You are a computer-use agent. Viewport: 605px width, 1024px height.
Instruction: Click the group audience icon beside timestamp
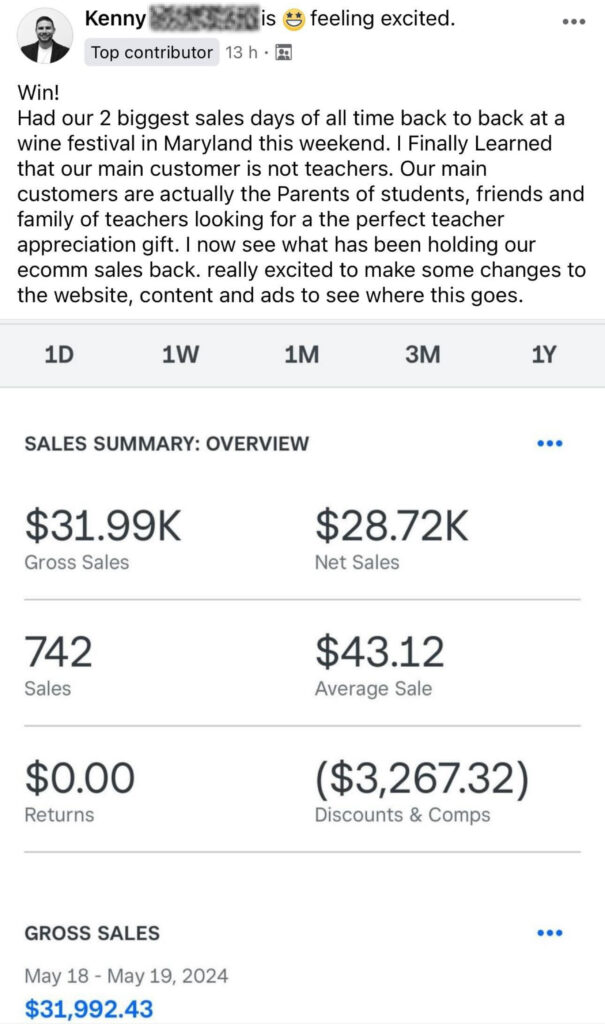click(x=283, y=53)
